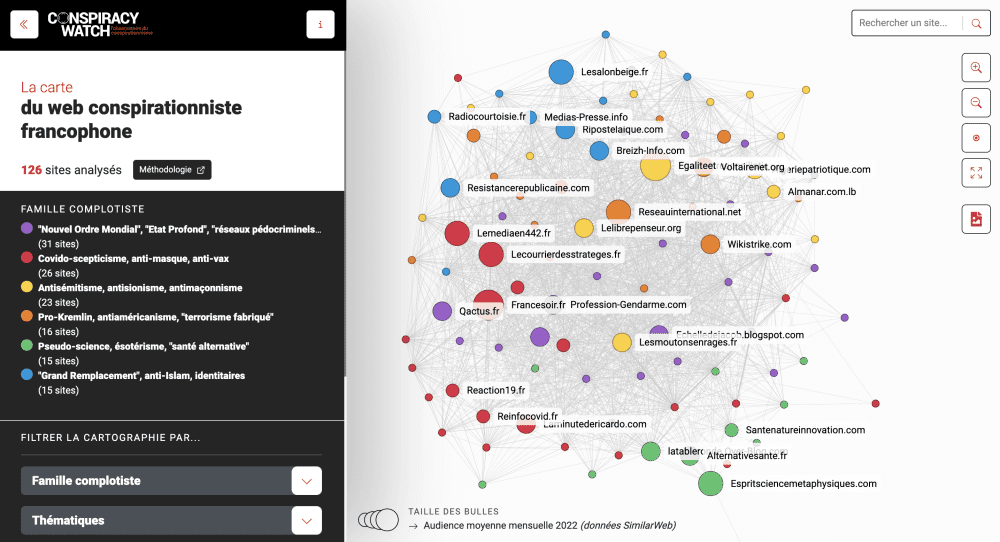Download the map as PDF
Viewport: 1000px width, 542px height.
[976, 219]
